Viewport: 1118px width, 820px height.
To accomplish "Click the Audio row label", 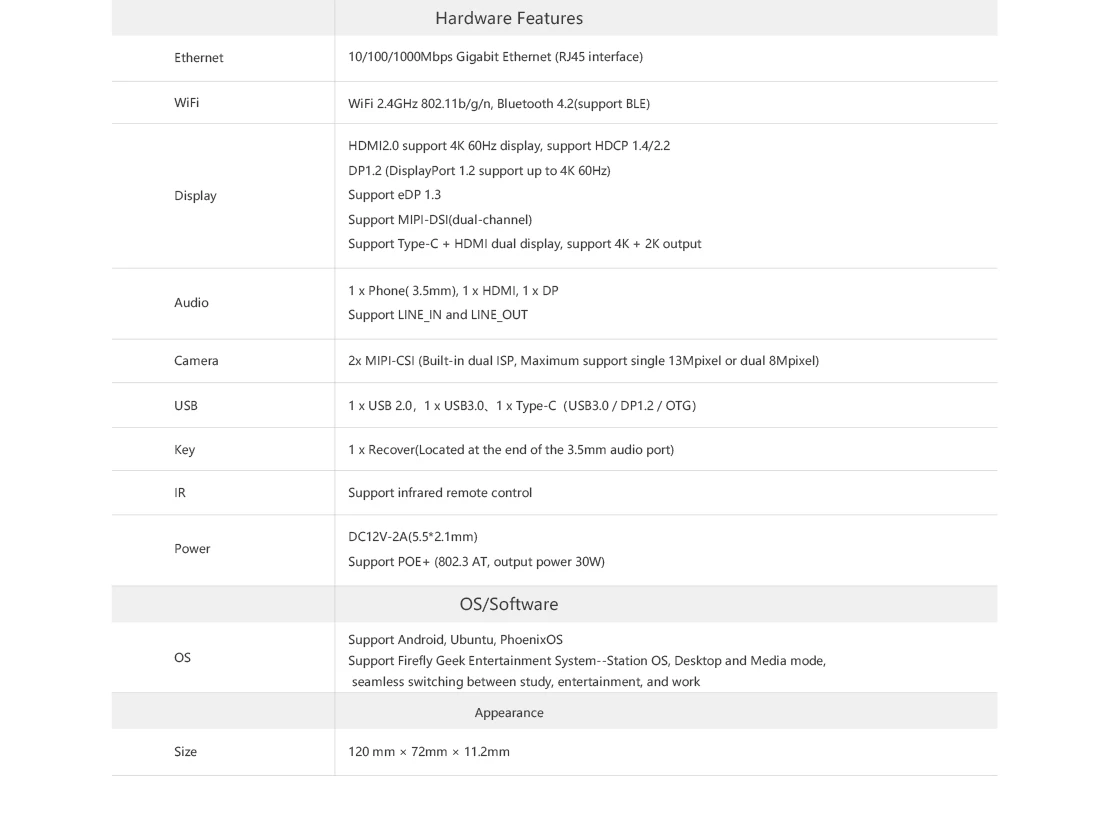I will click(x=191, y=303).
